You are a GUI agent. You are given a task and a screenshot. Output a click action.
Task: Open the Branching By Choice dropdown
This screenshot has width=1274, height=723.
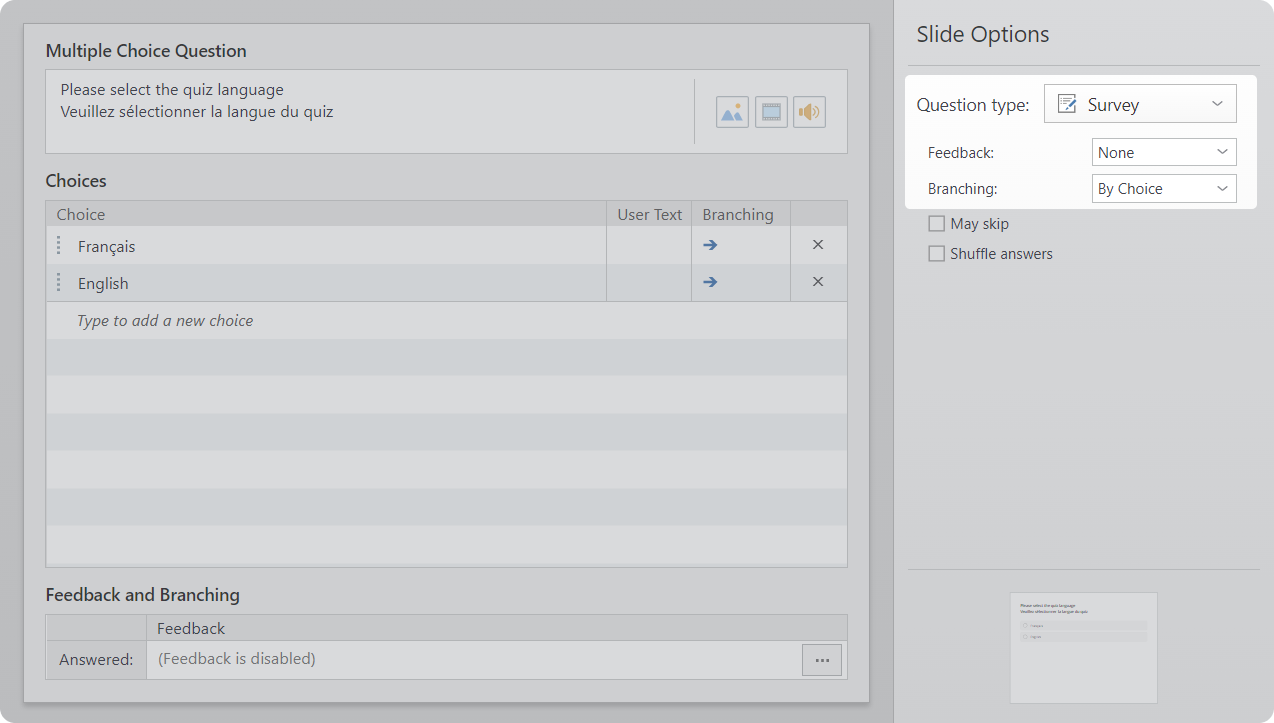(x=1163, y=189)
